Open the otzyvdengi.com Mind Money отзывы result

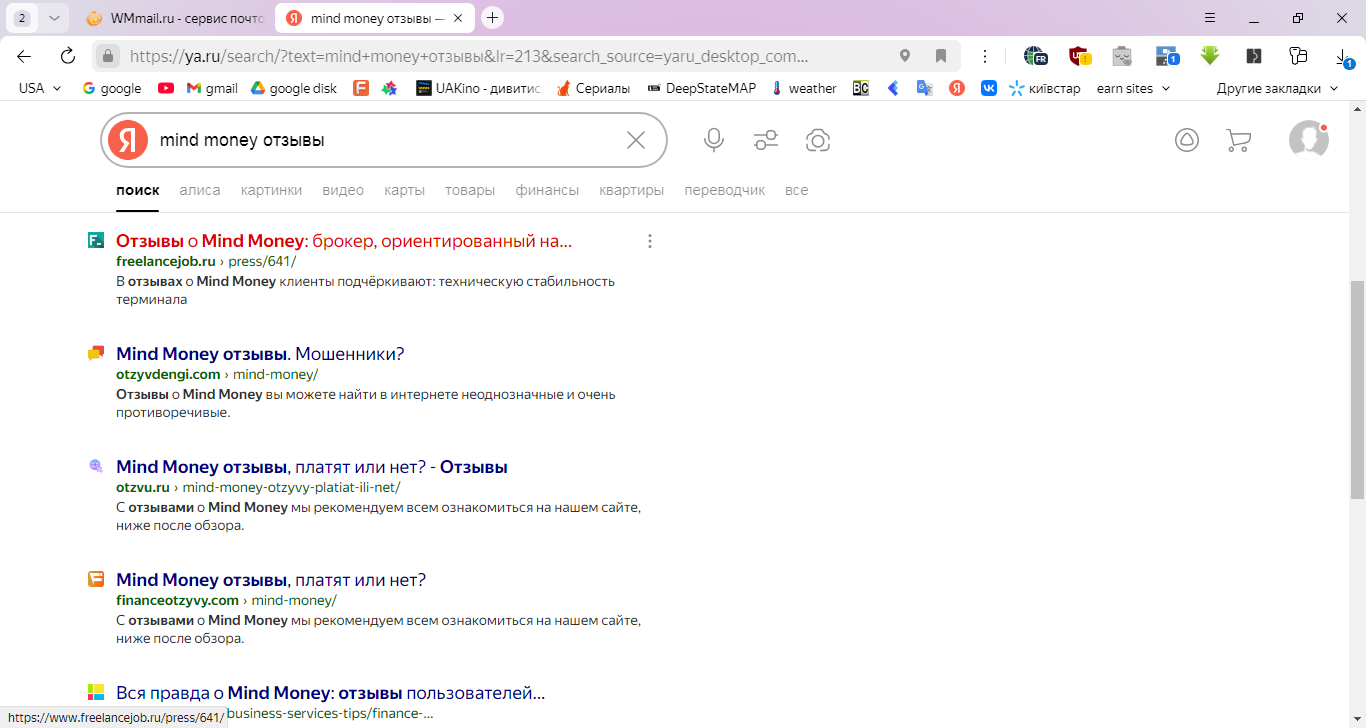260,354
